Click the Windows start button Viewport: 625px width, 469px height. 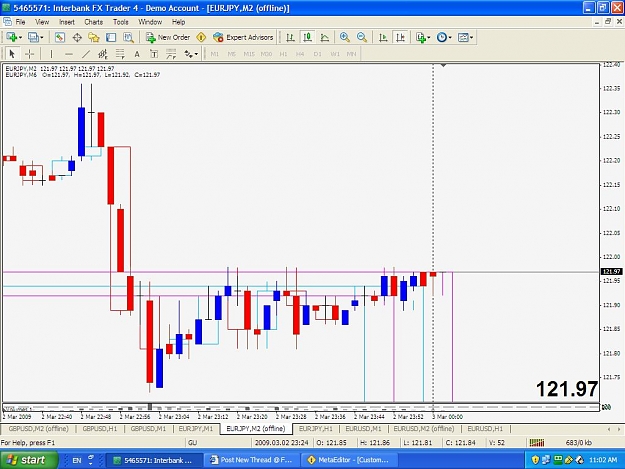(29, 460)
